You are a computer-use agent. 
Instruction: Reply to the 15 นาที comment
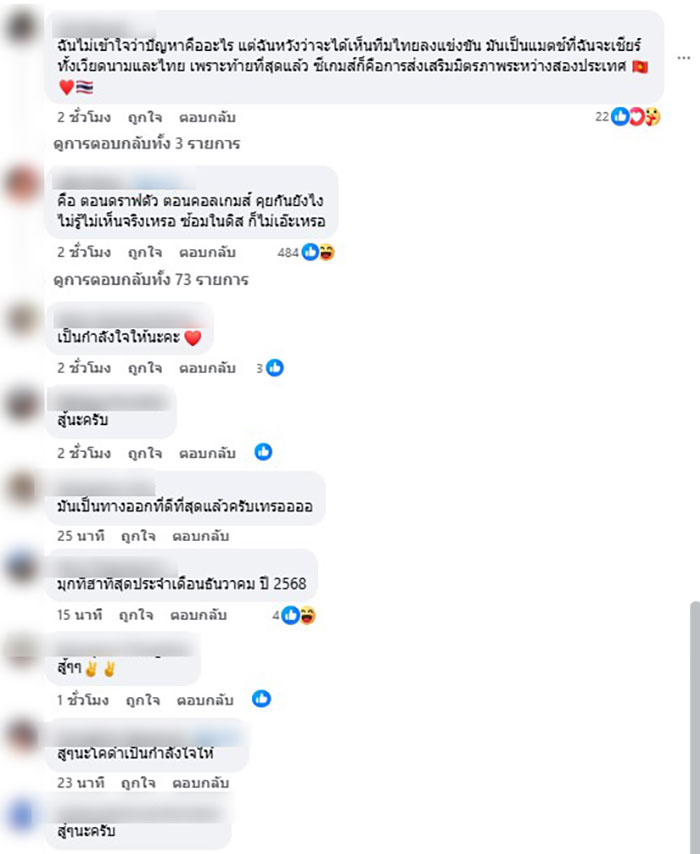click(x=198, y=615)
